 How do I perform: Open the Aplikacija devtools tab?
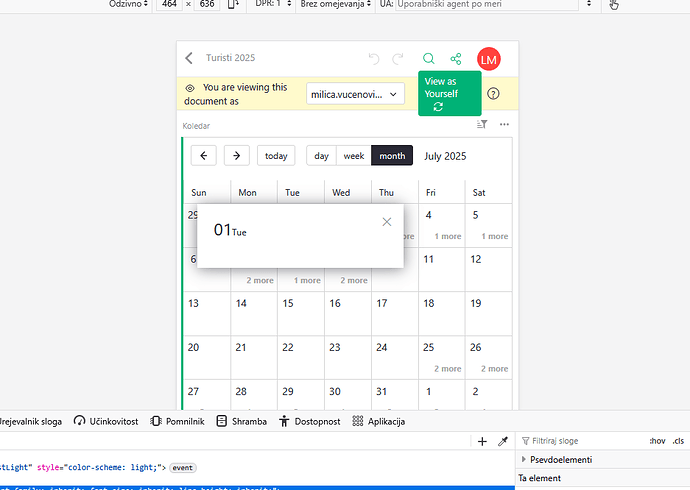click(x=378, y=421)
